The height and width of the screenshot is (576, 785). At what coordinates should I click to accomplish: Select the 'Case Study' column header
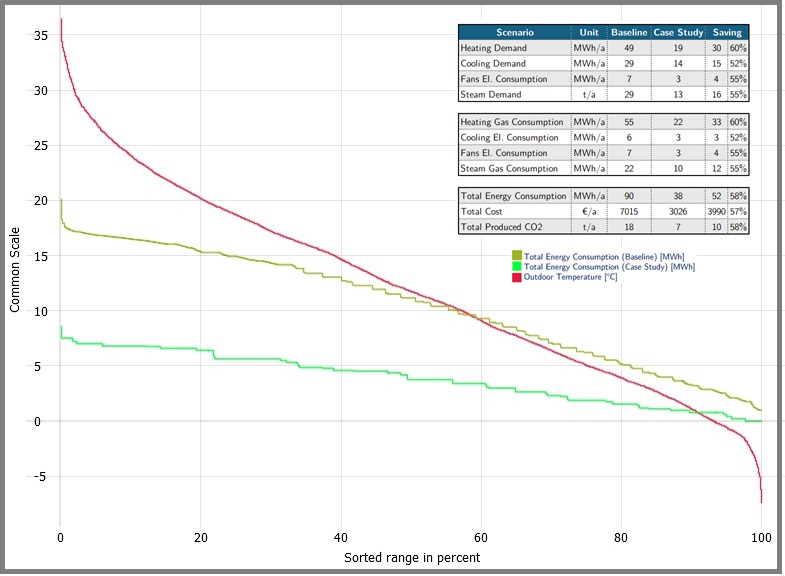(x=678, y=32)
